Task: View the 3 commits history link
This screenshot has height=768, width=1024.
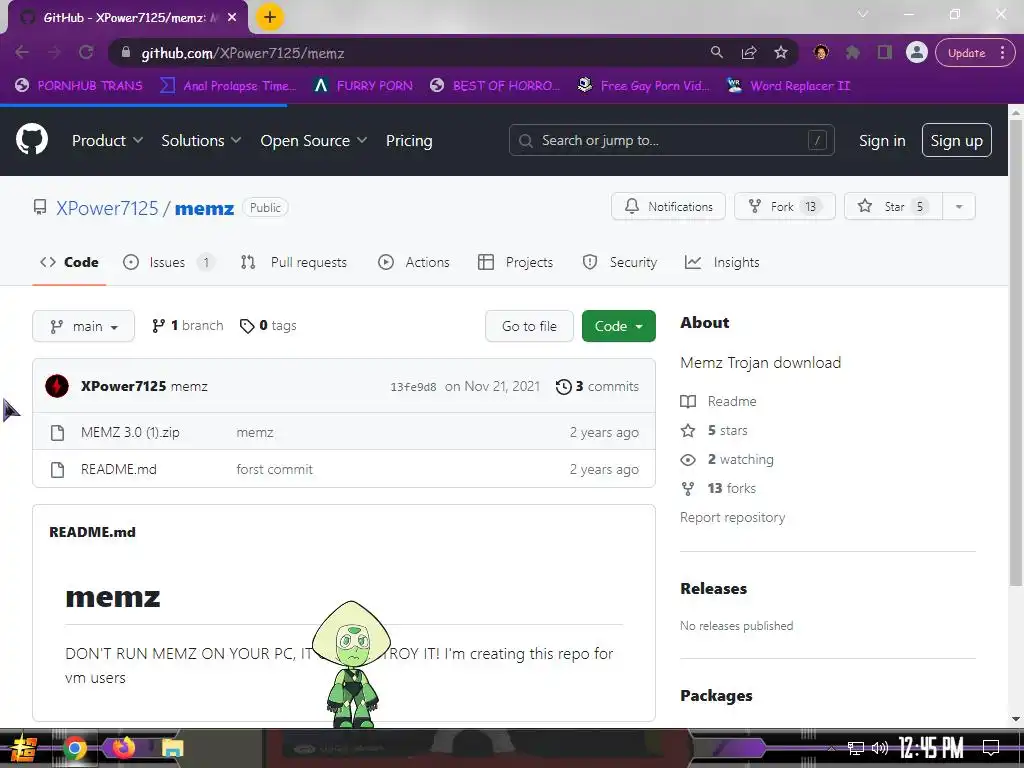Action: tap(598, 386)
